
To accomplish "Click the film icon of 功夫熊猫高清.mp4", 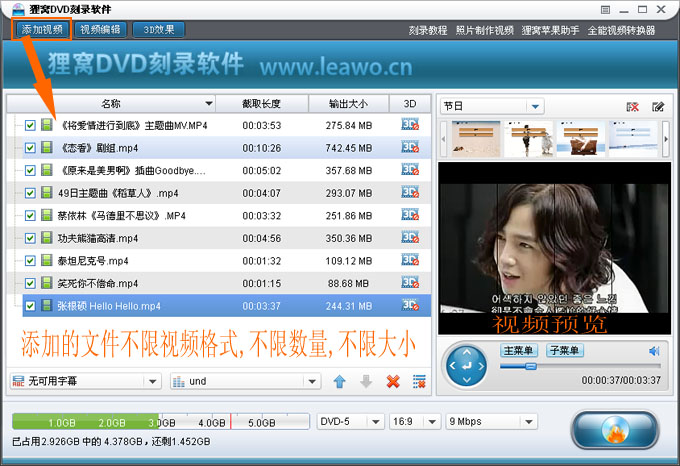I will pyautogui.click(x=47, y=237).
